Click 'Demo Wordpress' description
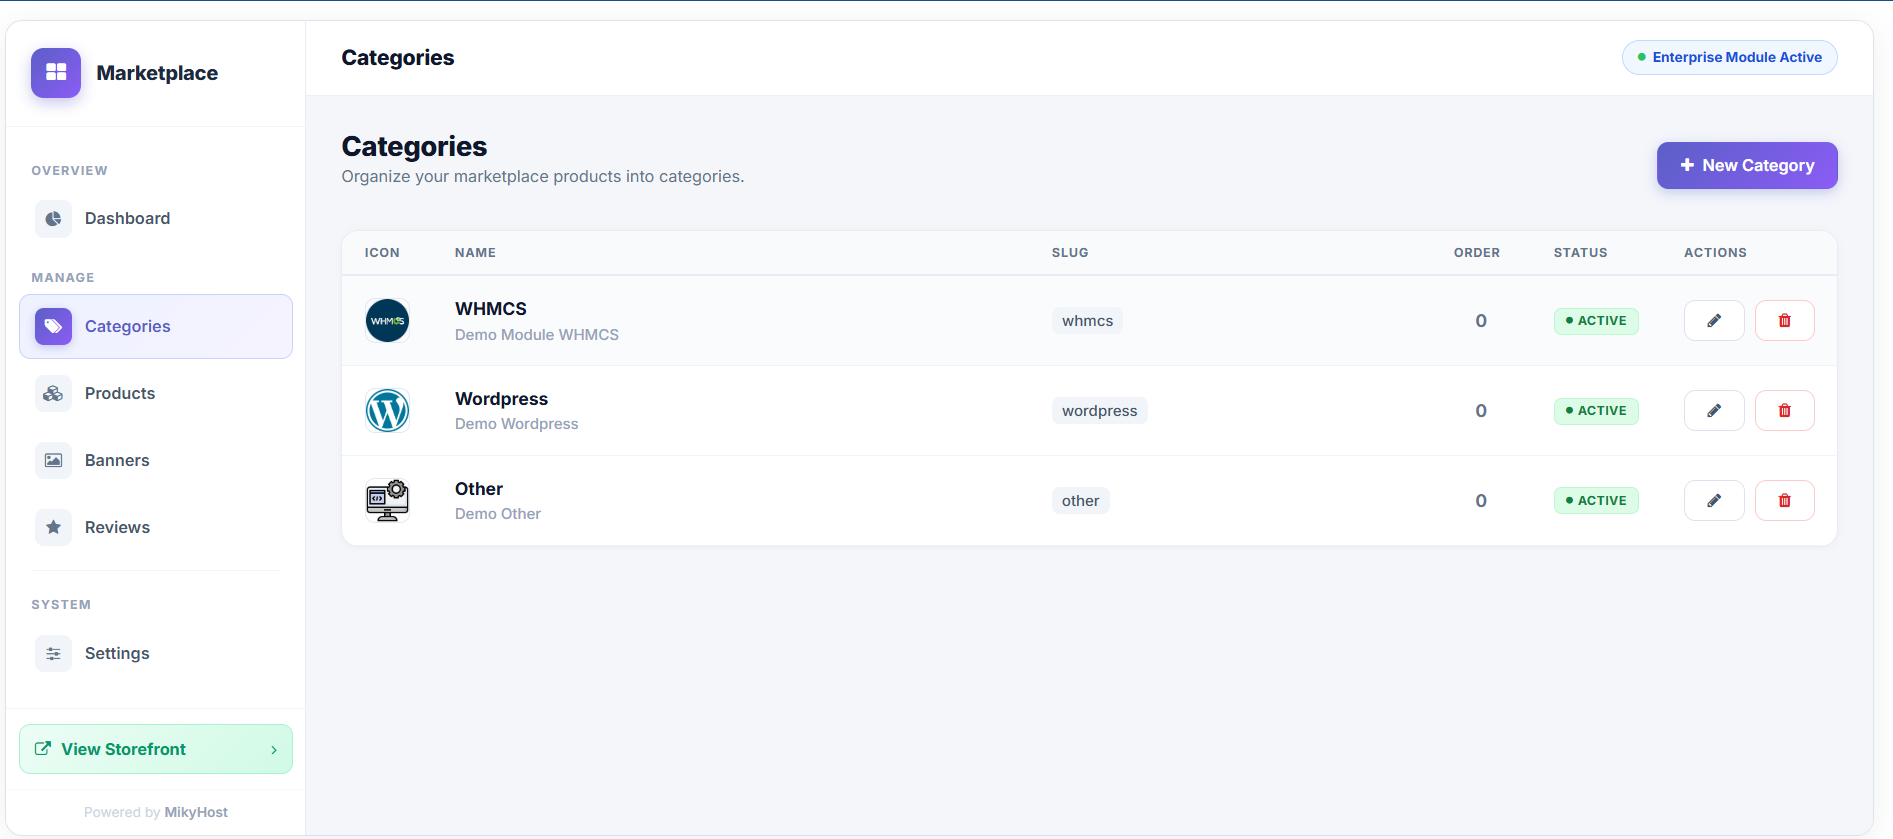The height and width of the screenshot is (839, 1893). pos(516,424)
